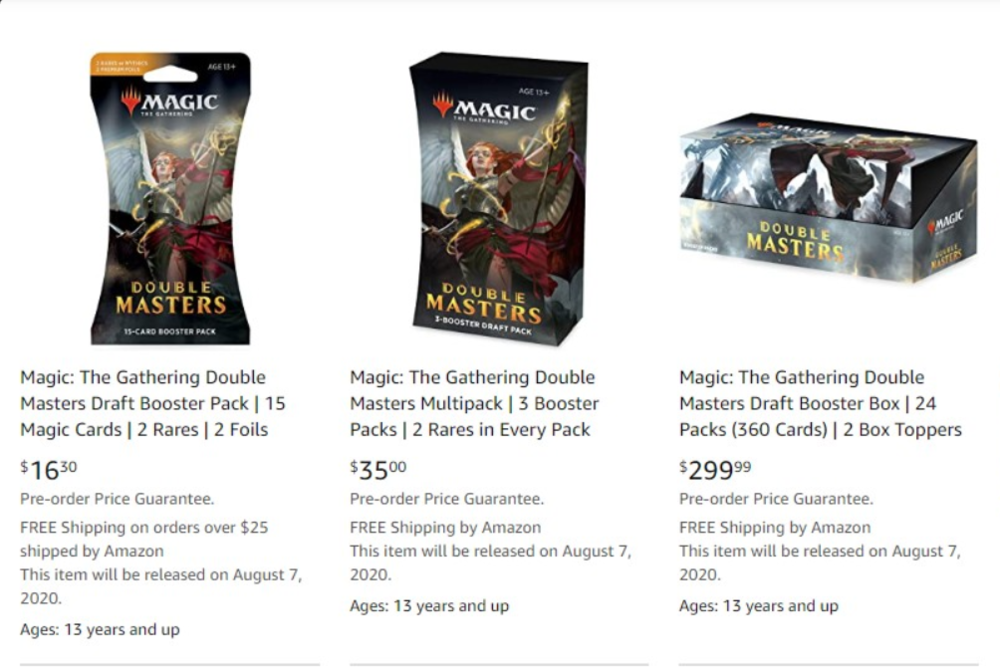
Task: Click FREE Shipping by Amazon under the Booster Box
Action: click(775, 528)
